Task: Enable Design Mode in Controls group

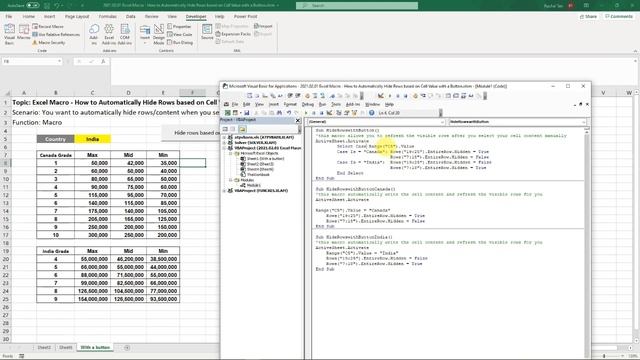Action: 159,34
